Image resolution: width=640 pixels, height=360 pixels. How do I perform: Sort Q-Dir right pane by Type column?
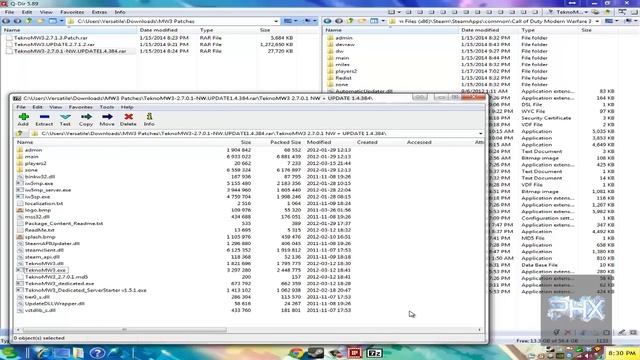pos(528,30)
